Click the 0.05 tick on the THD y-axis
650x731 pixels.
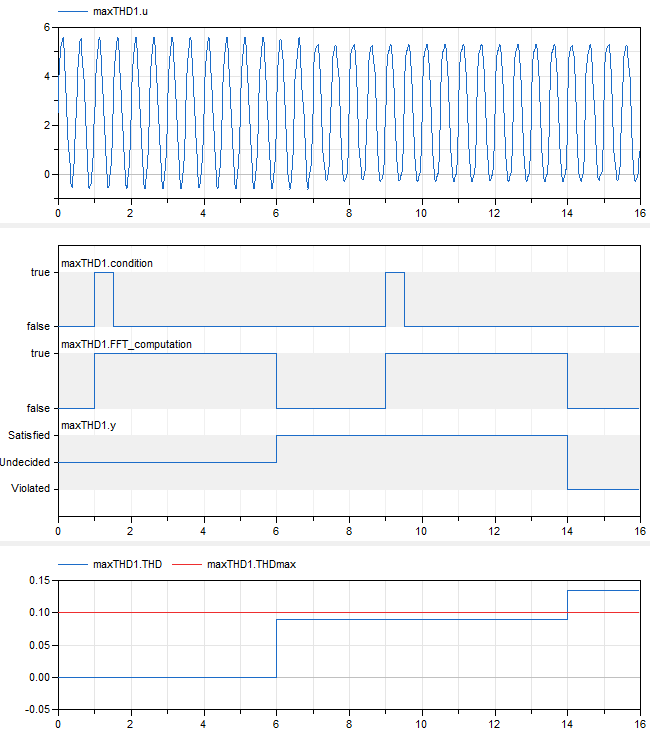click(37, 645)
